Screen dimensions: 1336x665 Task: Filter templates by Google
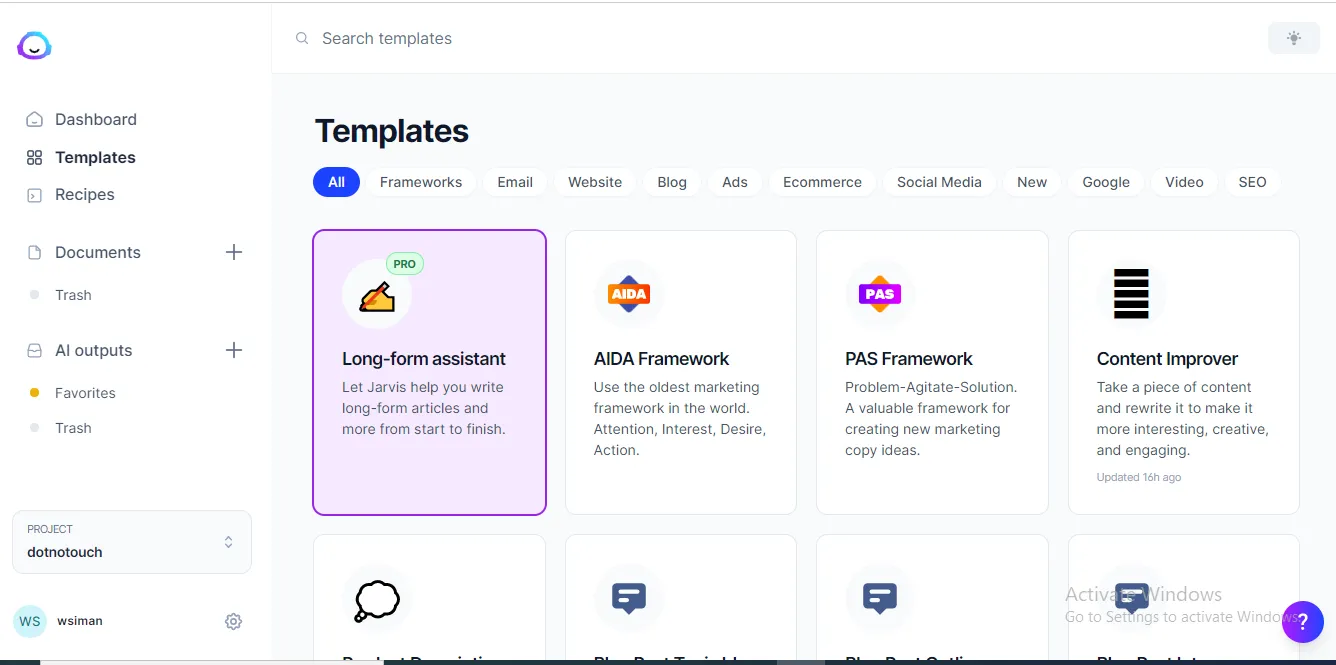click(1106, 182)
